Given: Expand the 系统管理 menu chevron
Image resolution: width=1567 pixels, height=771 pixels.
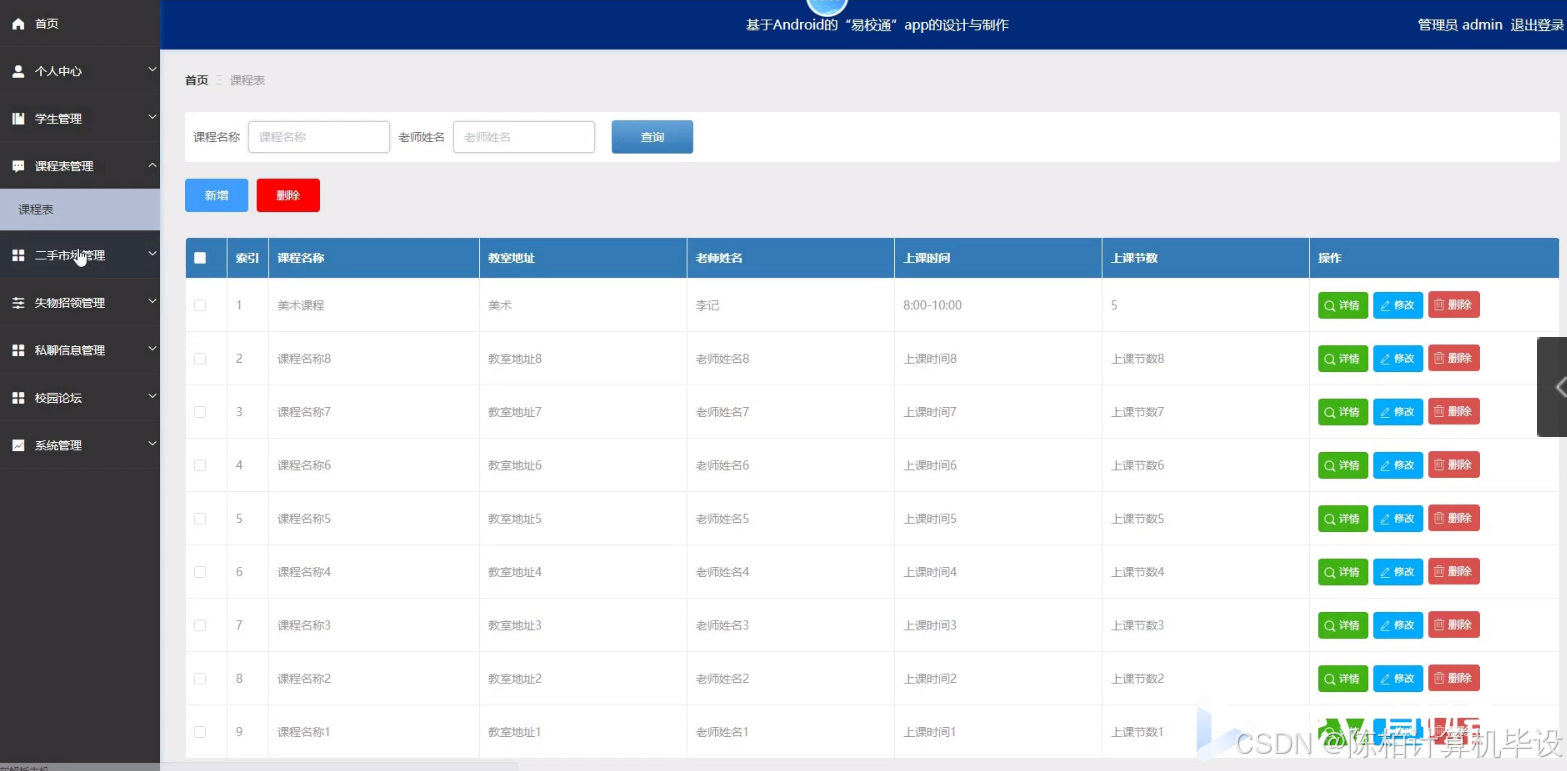Looking at the screenshot, I should (152, 443).
